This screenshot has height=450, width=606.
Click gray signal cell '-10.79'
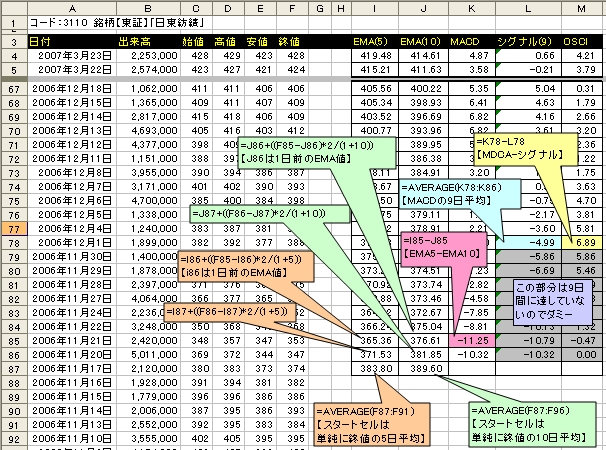tap(528, 341)
